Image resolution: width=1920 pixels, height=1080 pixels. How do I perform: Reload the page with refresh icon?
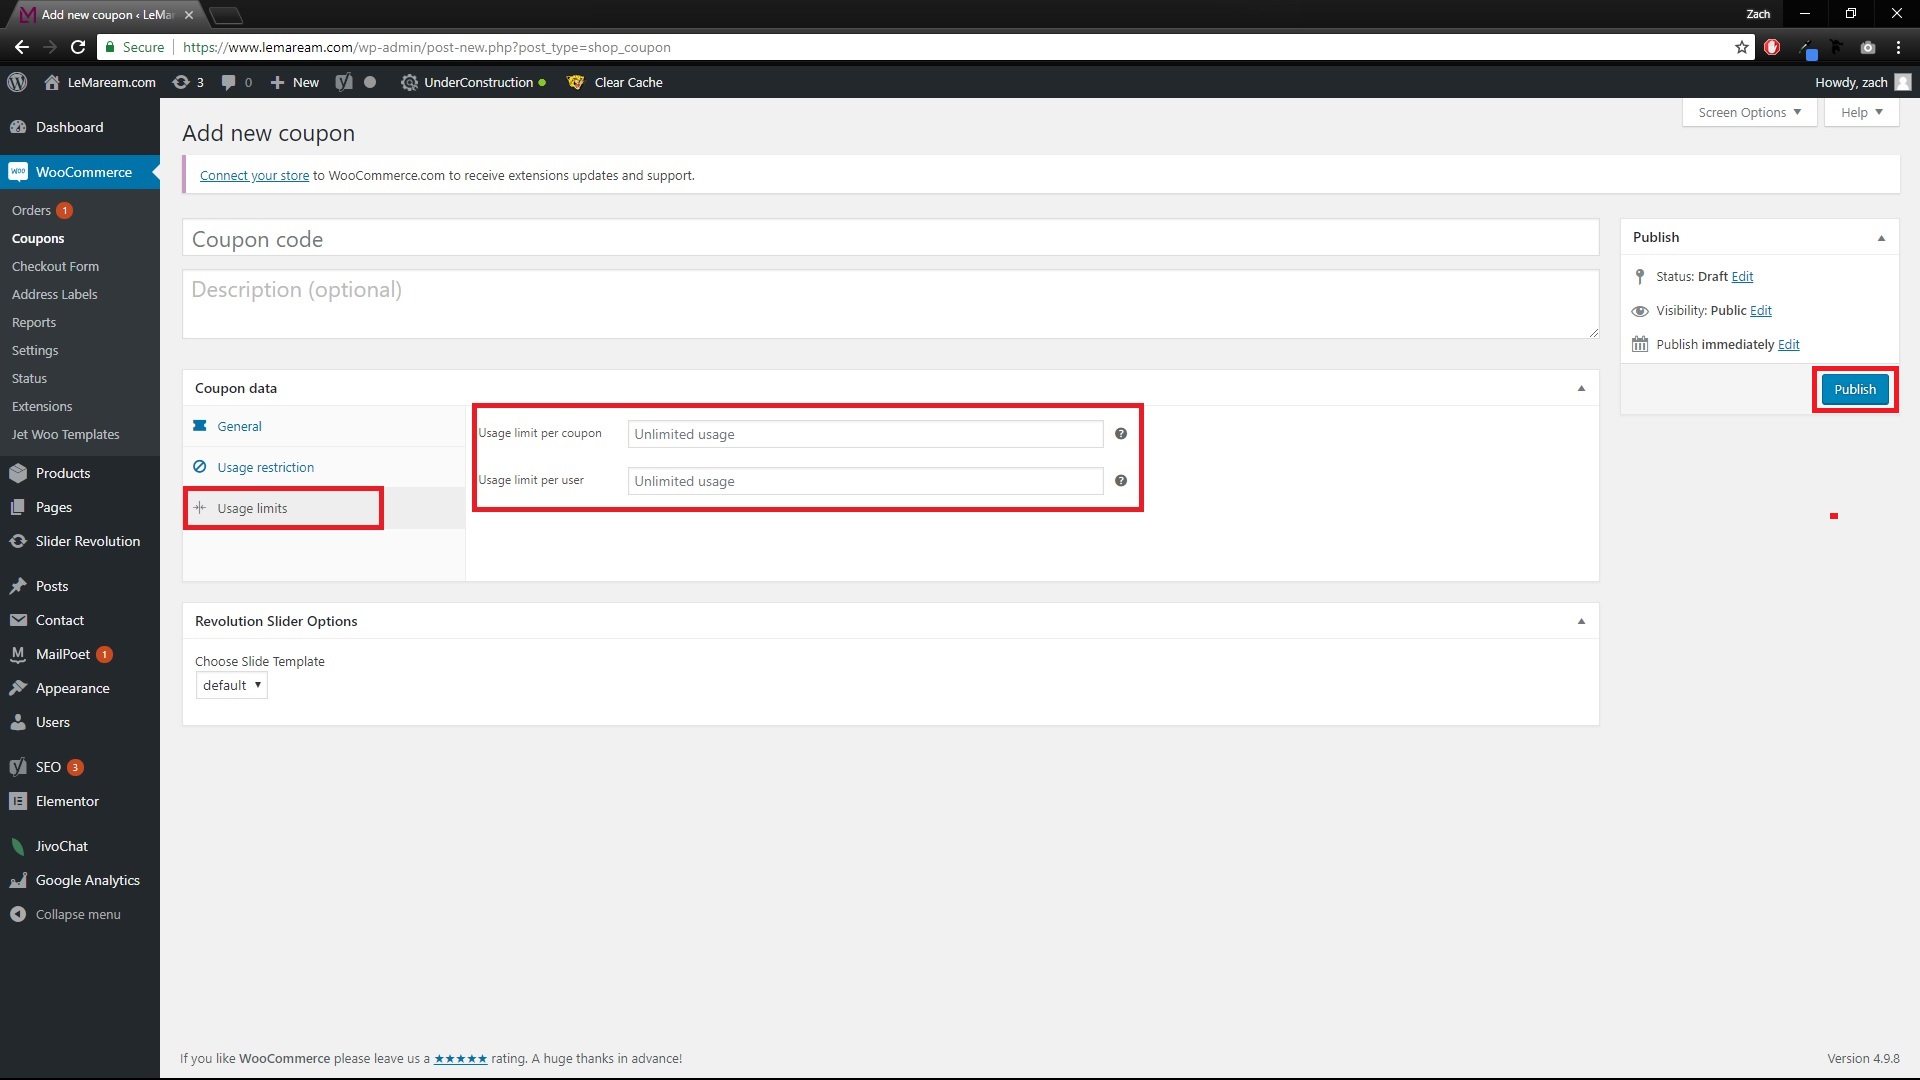[x=78, y=47]
